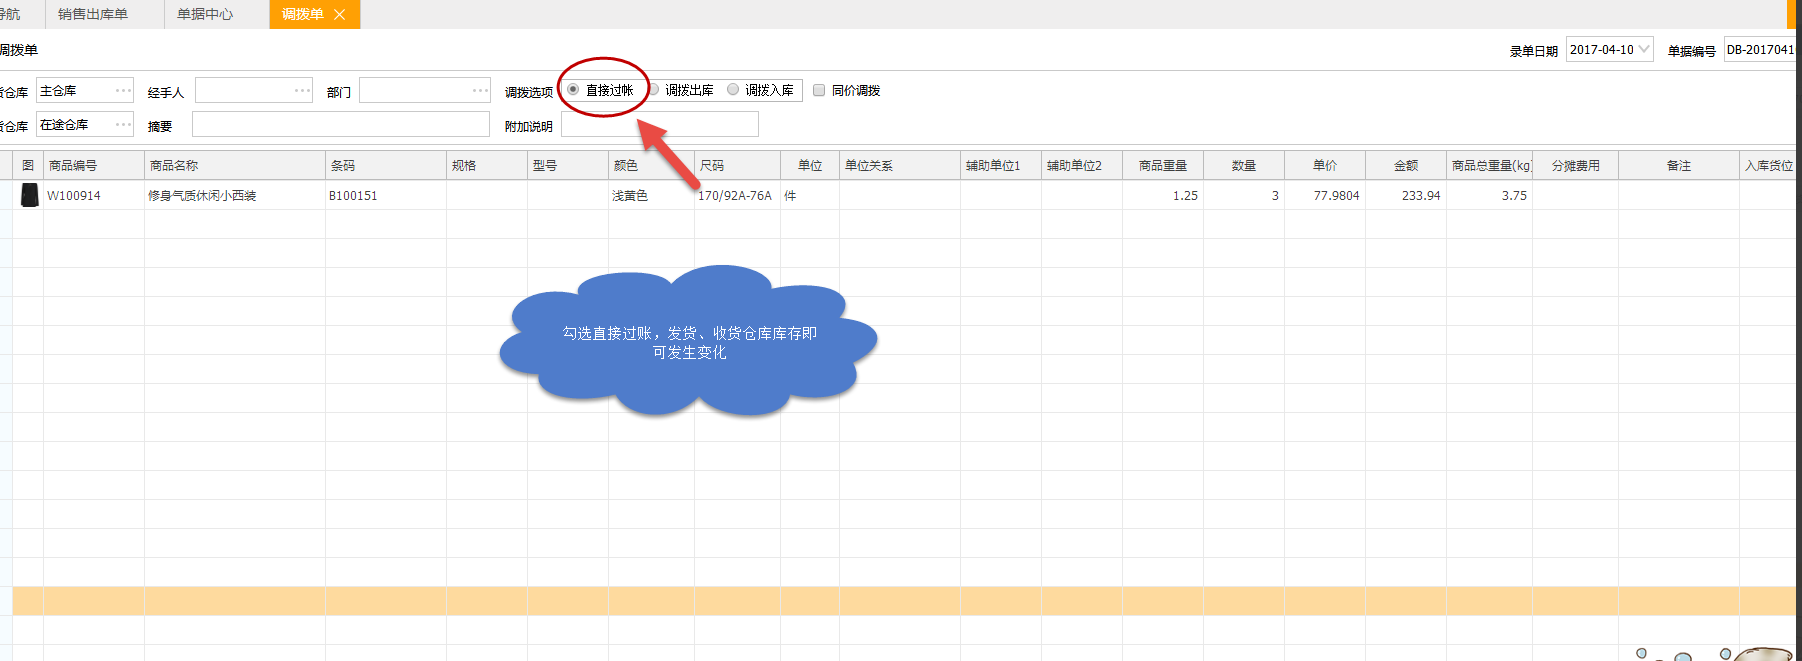Click the 件 unit cell
Image resolution: width=1802 pixels, height=661 pixels.
[810, 195]
